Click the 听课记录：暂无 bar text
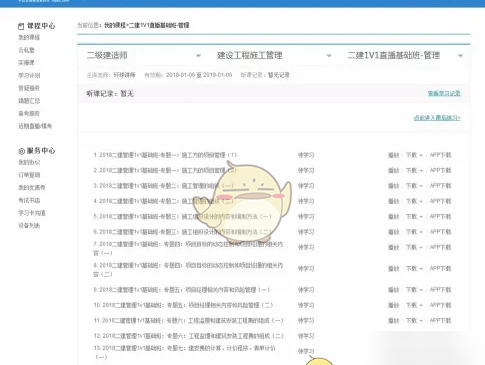The image size is (485, 365). click(110, 94)
